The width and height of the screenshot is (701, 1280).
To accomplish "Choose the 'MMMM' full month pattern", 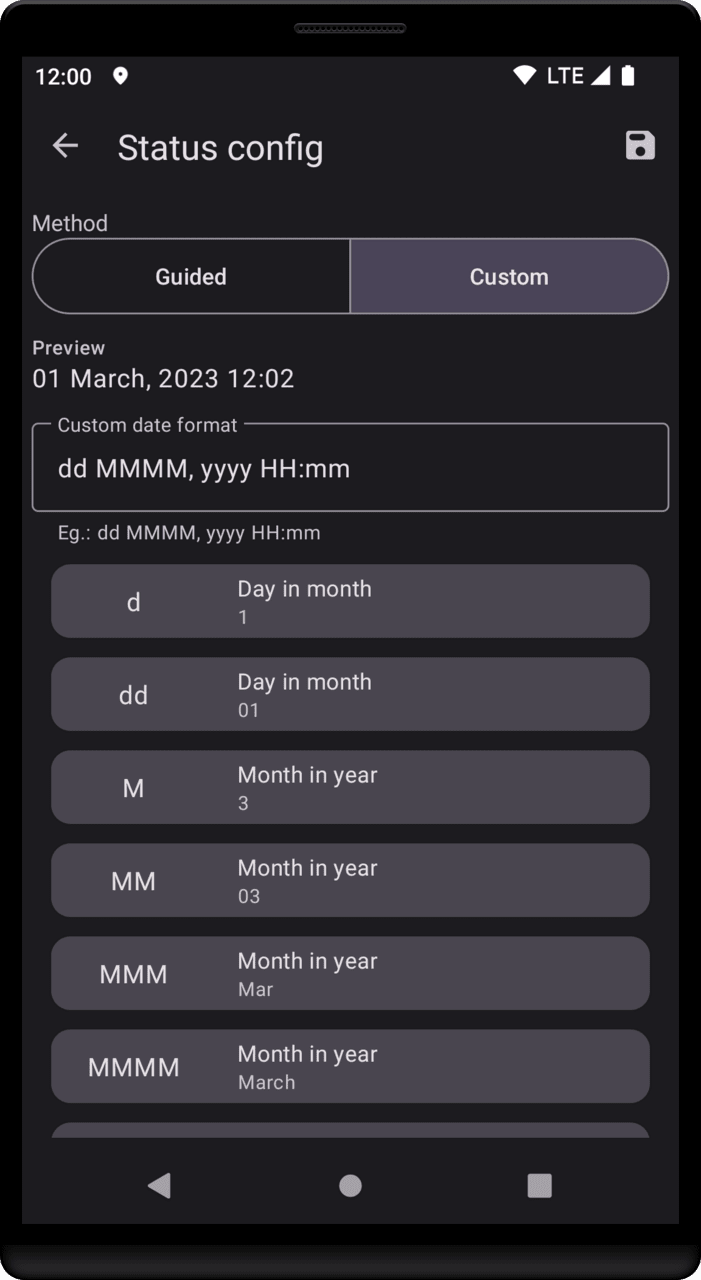I will [350, 1066].
